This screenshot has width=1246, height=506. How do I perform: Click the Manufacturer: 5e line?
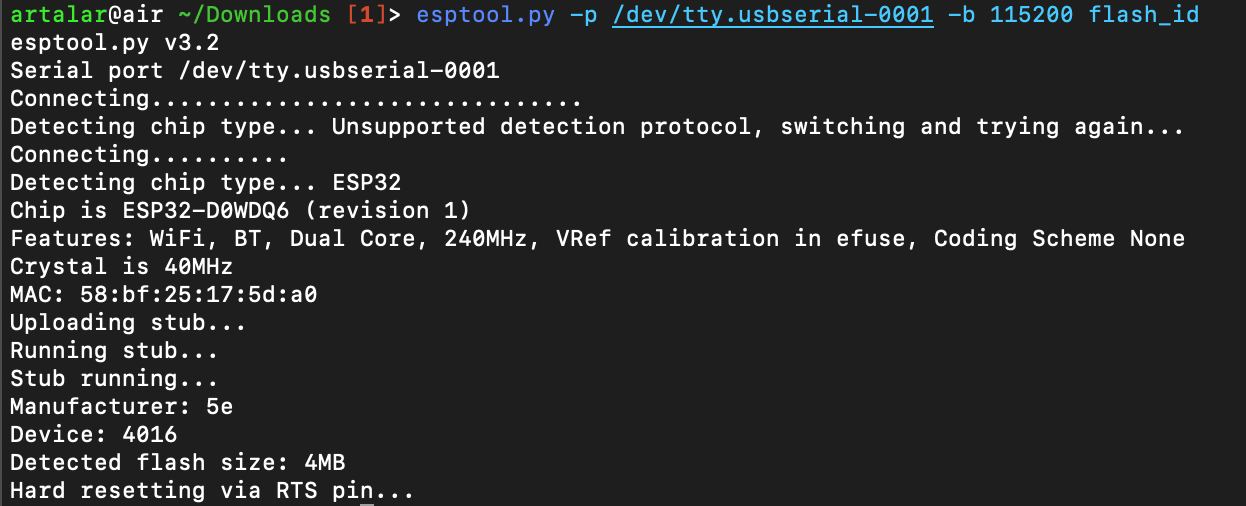pyautogui.click(x=122, y=407)
